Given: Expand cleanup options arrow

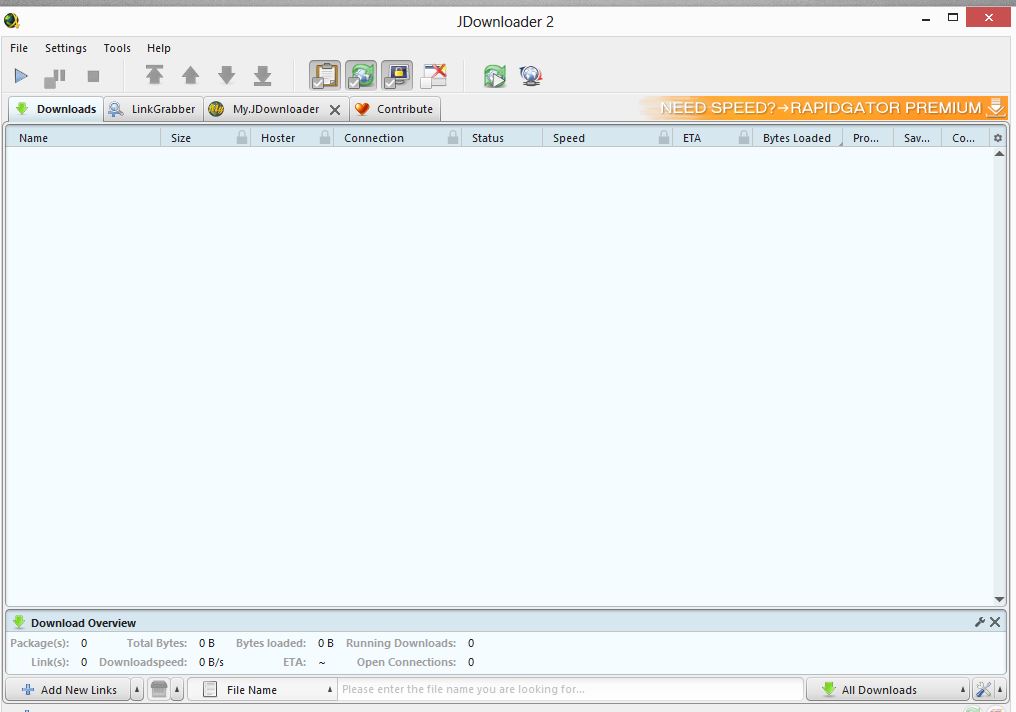Looking at the screenshot, I should point(177,689).
